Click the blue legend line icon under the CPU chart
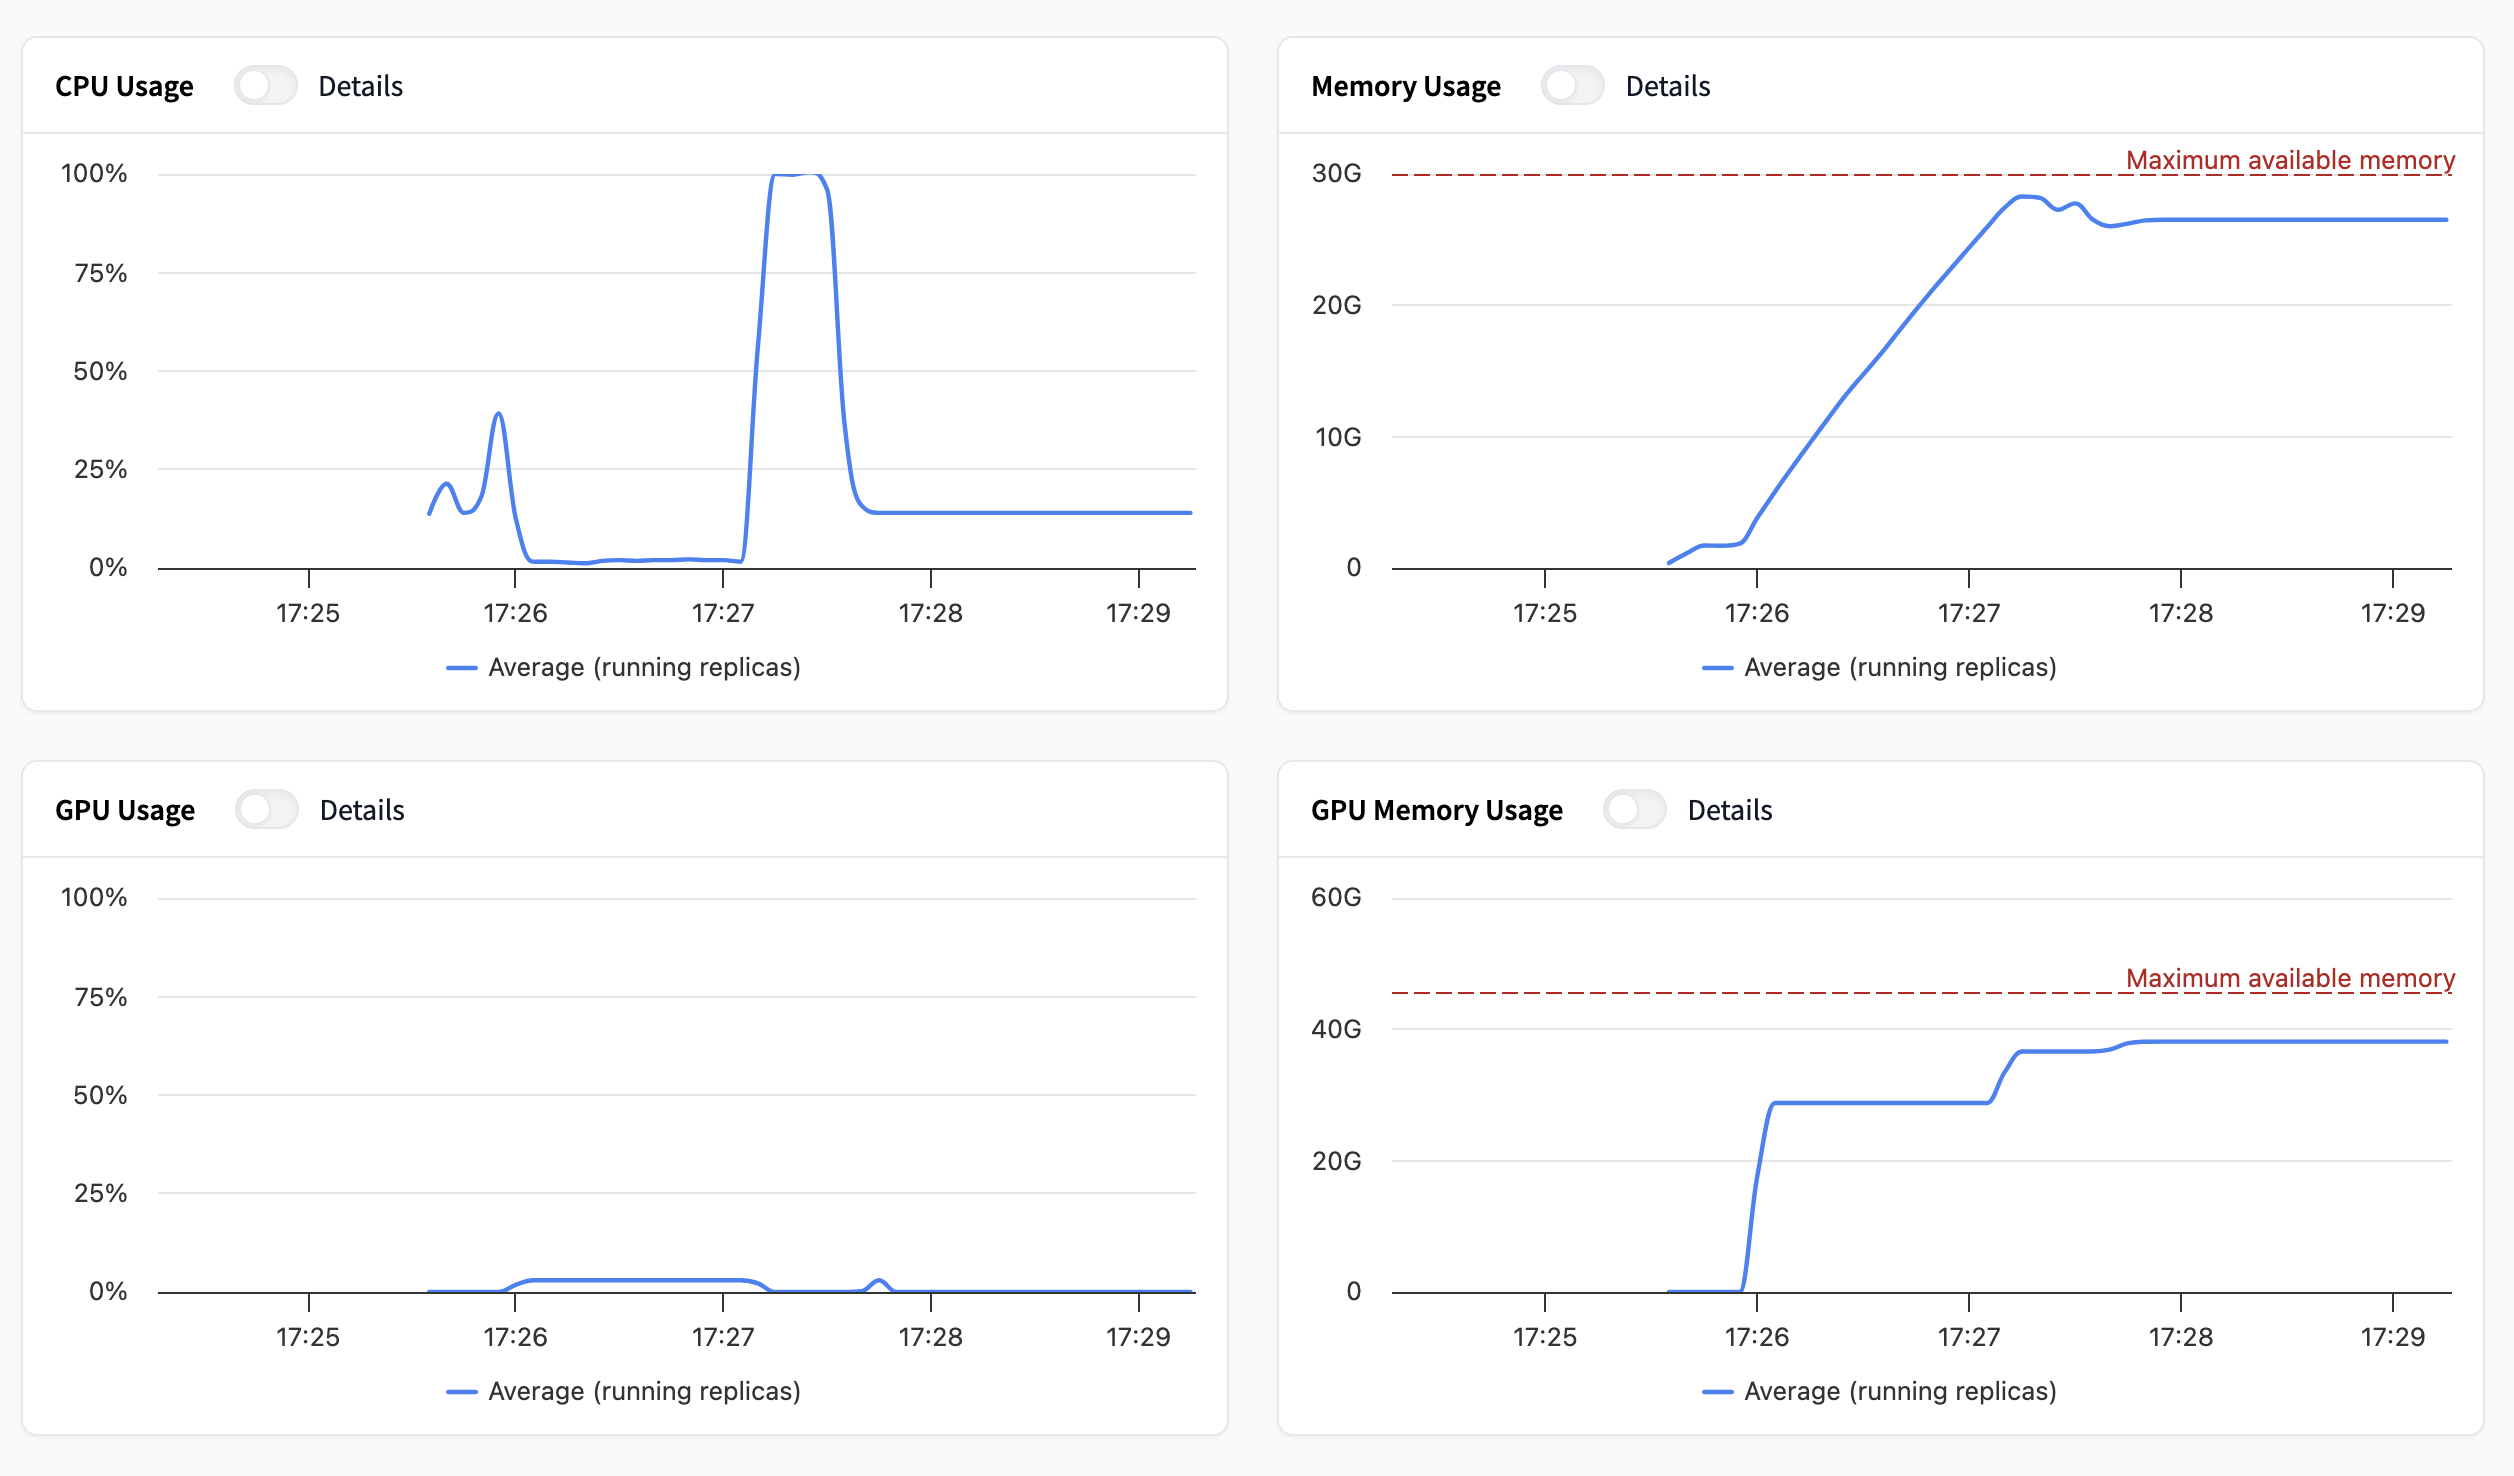The height and width of the screenshot is (1476, 2514). (461, 668)
